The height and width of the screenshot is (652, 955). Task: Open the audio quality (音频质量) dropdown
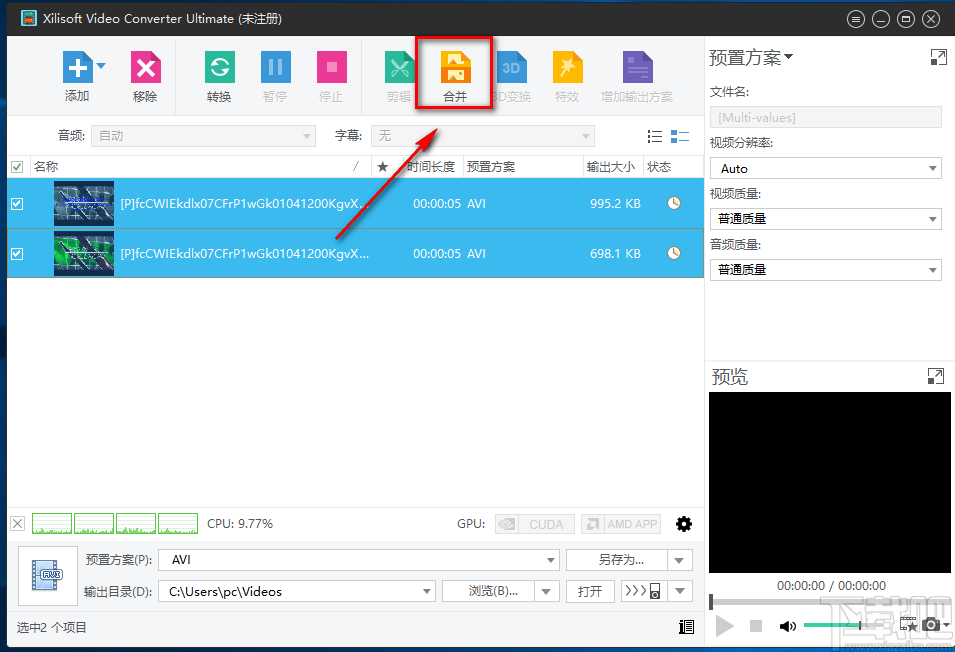point(825,270)
